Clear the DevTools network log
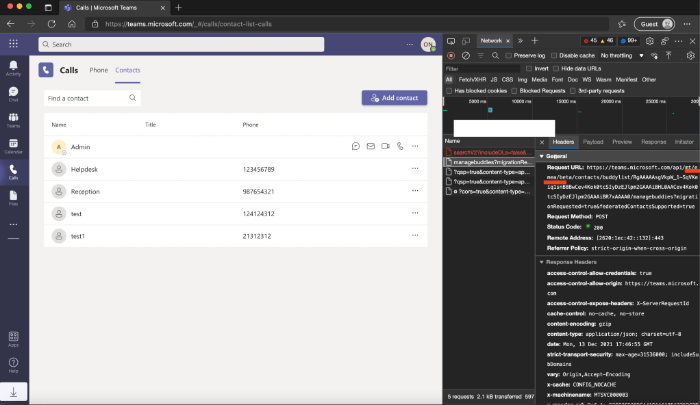The height and width of the screenshot is (405, 700). pos(466,55)
